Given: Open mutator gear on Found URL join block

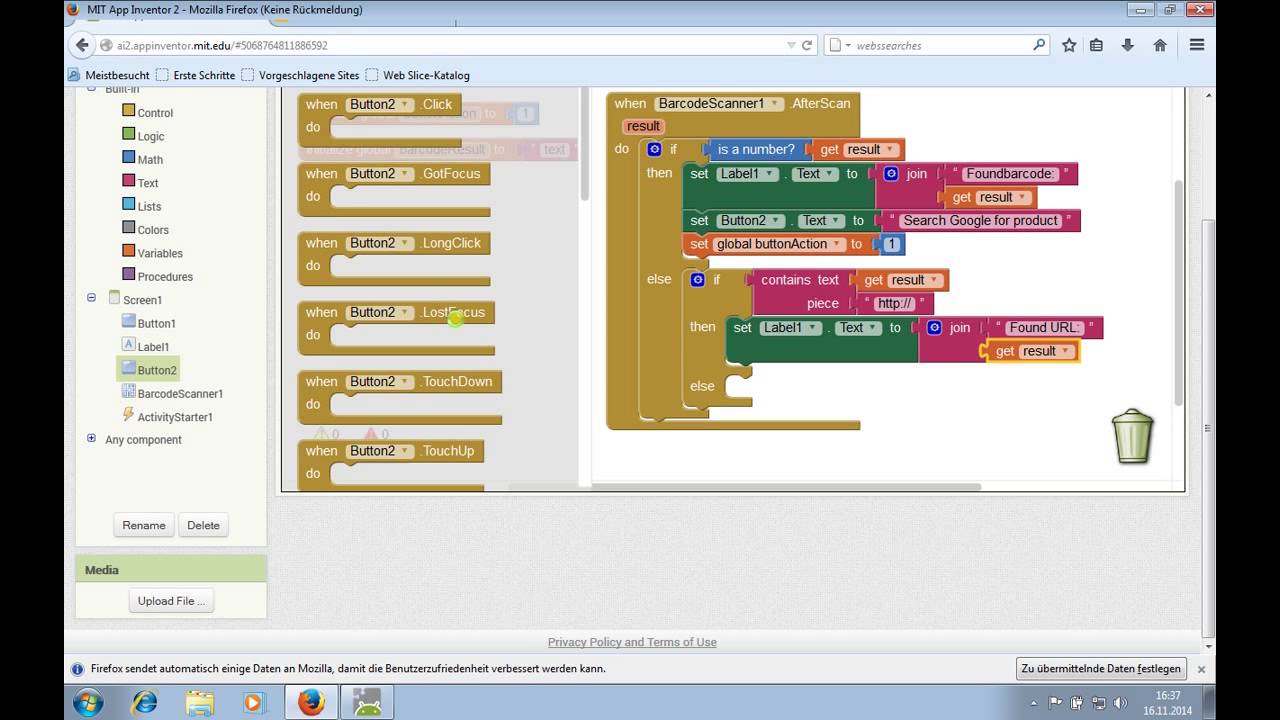Looking at the screenshot, I should pyautogui.click(x=934, y=327).
